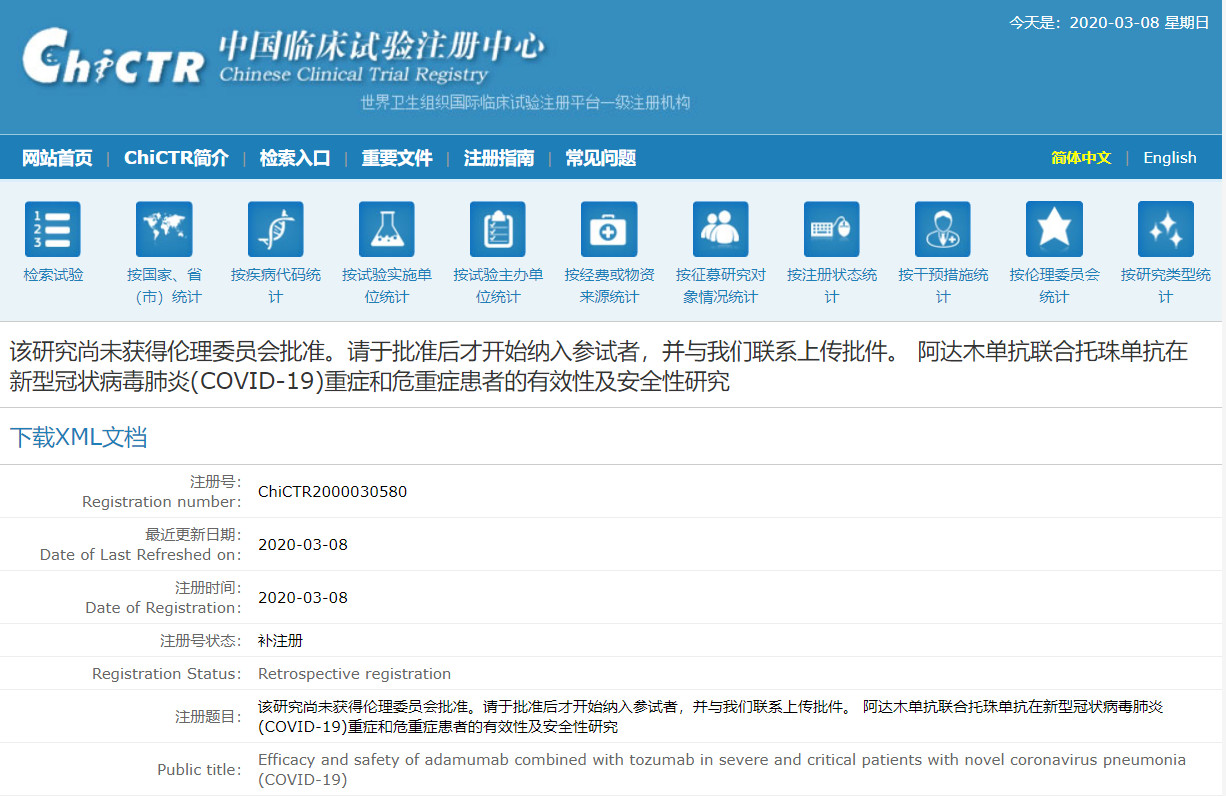Click the 注册号状态 label
The width and height of the screenshot is (1226, 796).
(x=201, y=640)
